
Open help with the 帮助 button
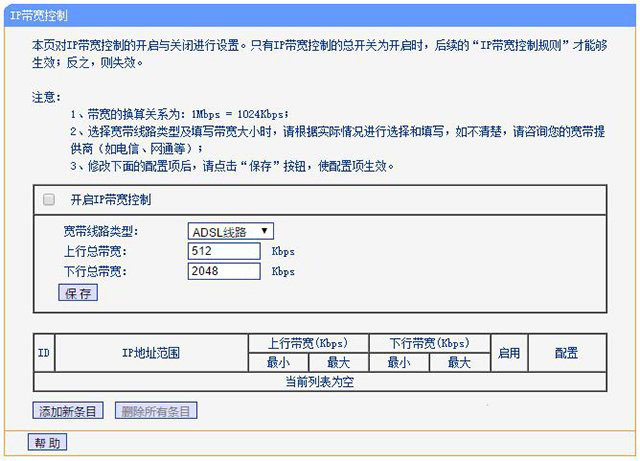click(x=47, y=442)
